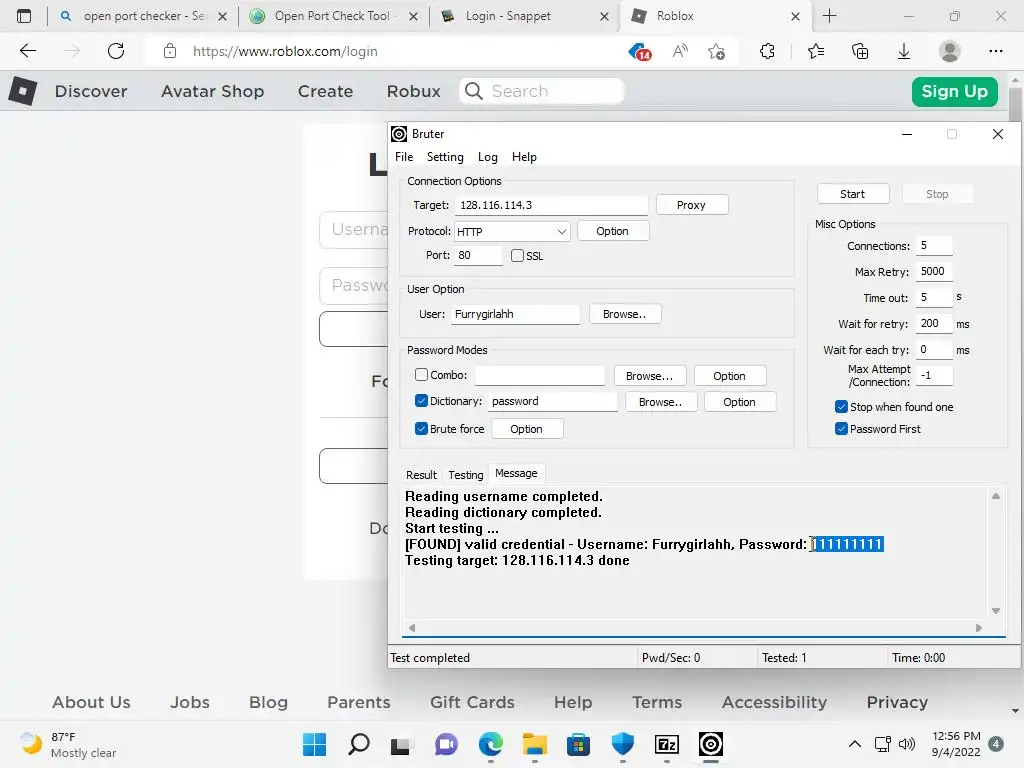This screenshot has width=1024, height=768.
Task: Toggle Password First checkbox
Action: pos(841,429)
